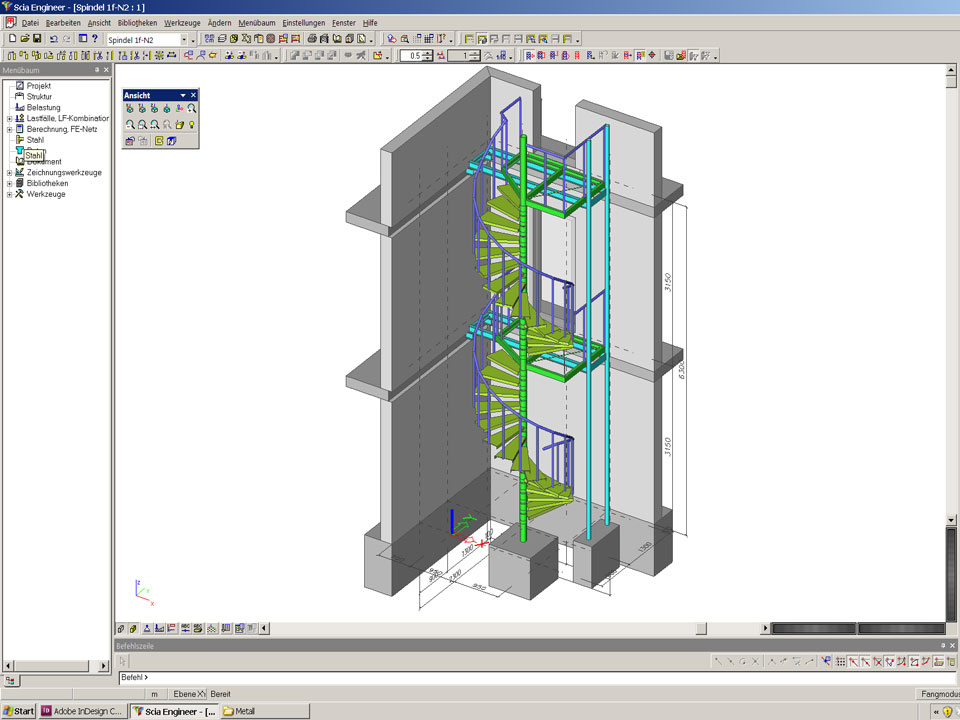Click the Save project icon
Image resolution: width=960 pixels, height=720 pixels.
click(37, 39)
